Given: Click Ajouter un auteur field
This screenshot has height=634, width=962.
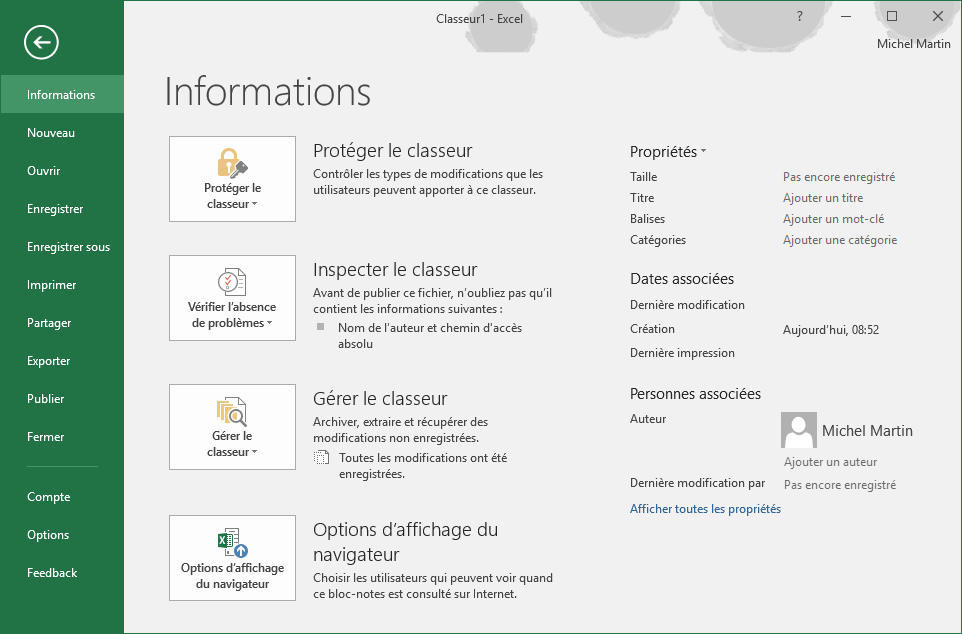Looking at the screenshot, I should (830, 462).
